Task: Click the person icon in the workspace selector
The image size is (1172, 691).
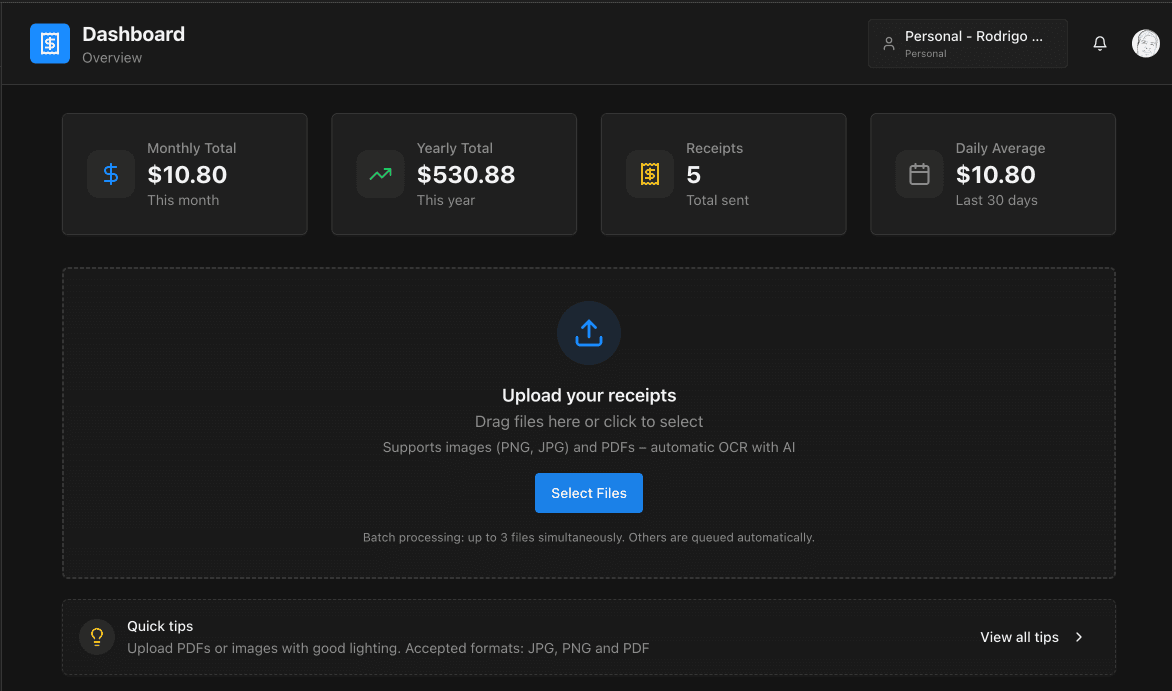Action: pyautogui.click(x=889, y=43)
